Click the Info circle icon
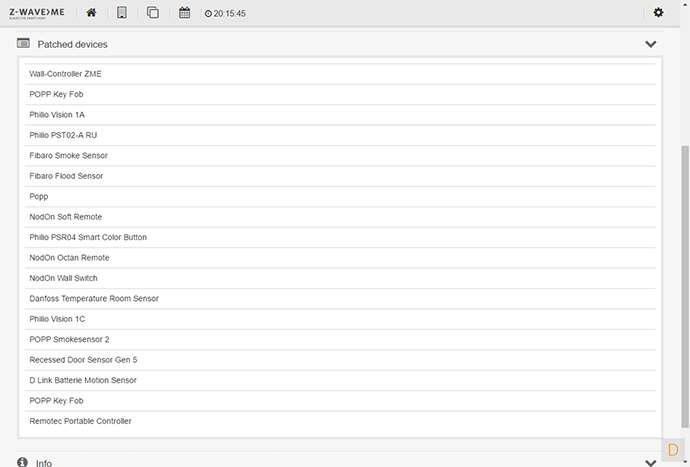Screen dimensions: 690x467 click(22, 462)
